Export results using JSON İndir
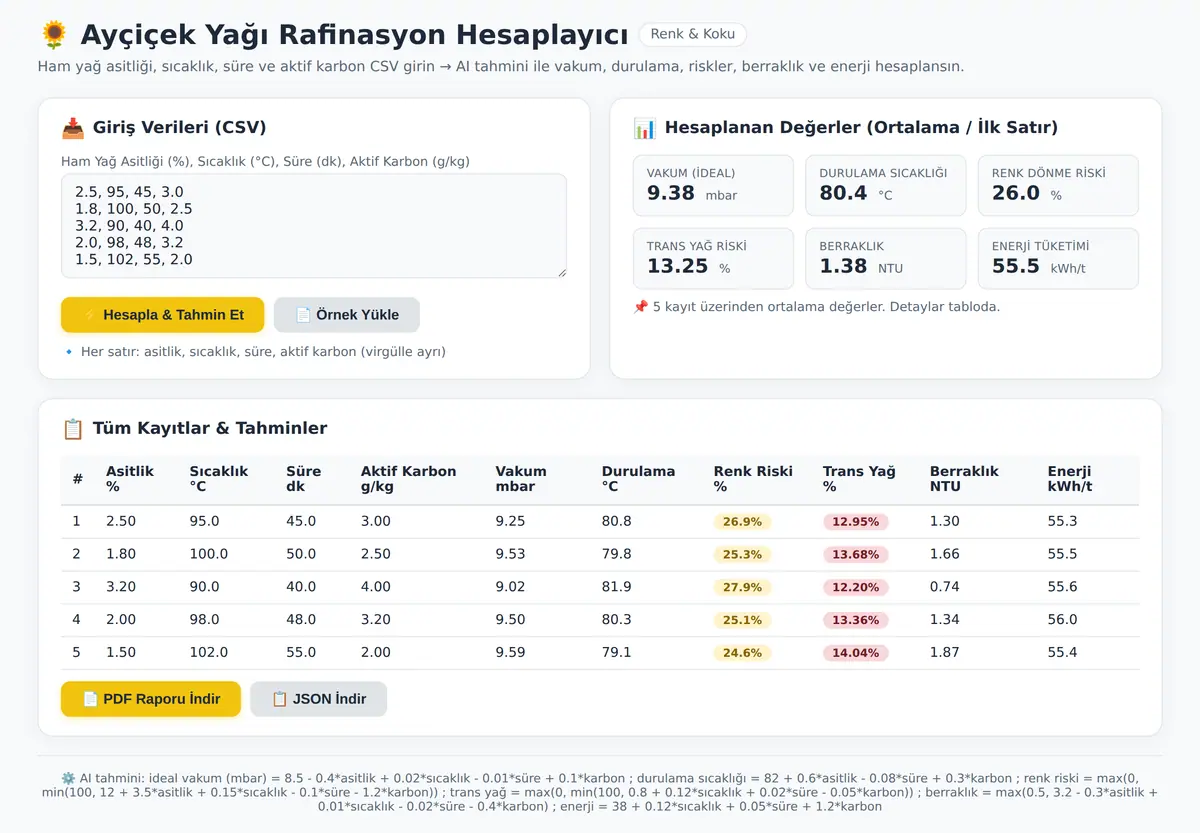This screenshot has height=833, width=1200. pos(318,699)
